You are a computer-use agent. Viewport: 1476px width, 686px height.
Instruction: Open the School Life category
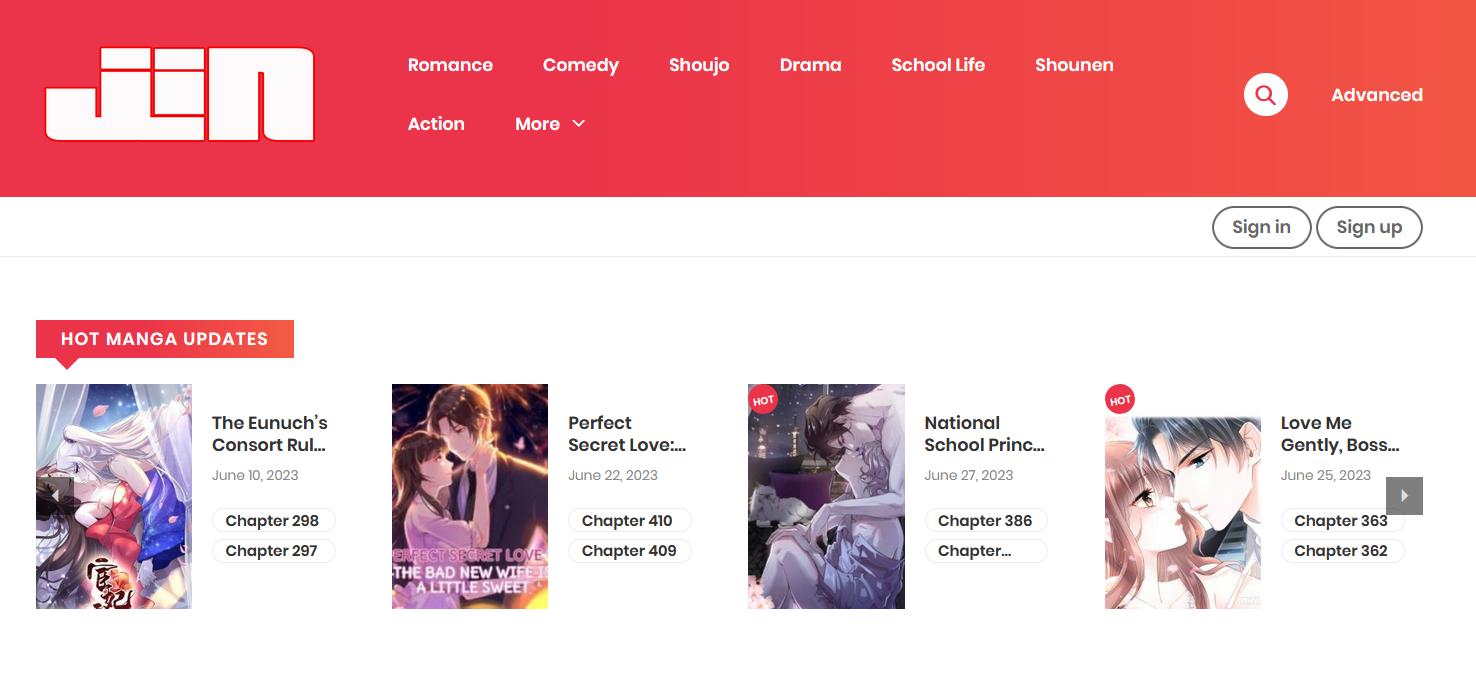click(x=937, y=65)
